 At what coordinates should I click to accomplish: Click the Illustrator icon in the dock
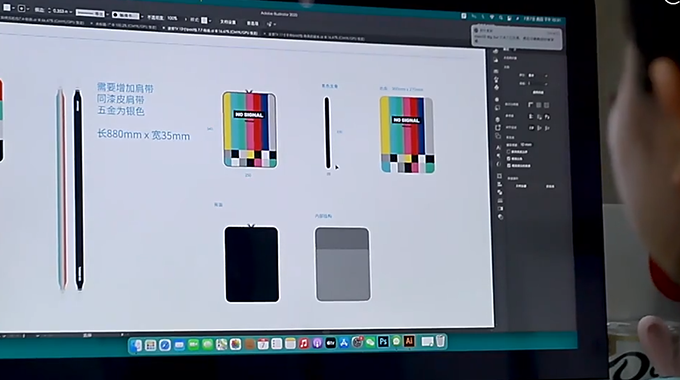[409, 341]
